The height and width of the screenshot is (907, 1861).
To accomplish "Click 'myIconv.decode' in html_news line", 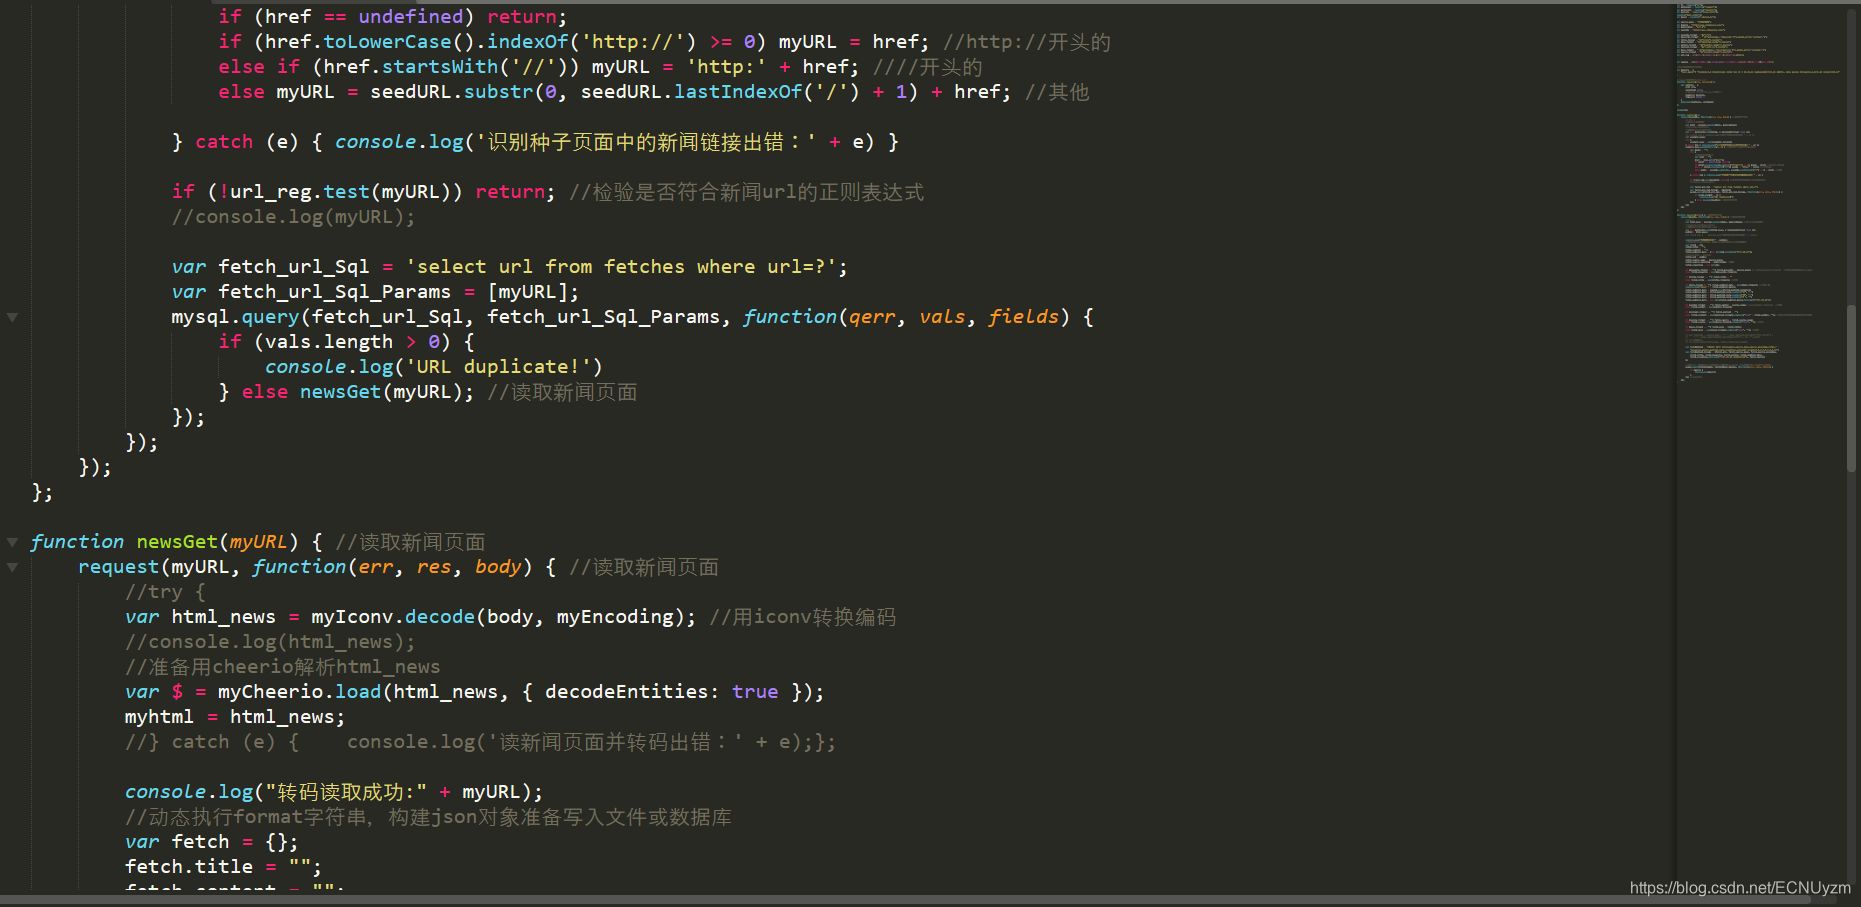I will coord(393,617).
